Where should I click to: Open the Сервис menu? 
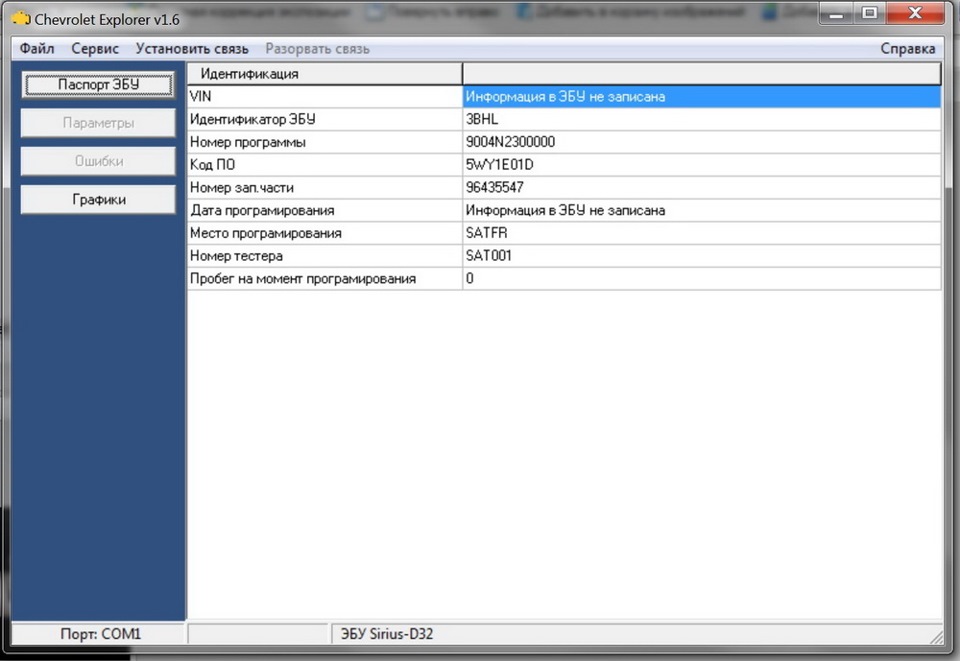pos(95,48)
